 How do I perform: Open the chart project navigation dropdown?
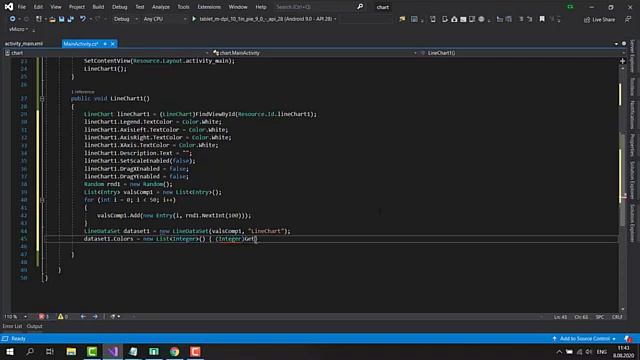107,53
